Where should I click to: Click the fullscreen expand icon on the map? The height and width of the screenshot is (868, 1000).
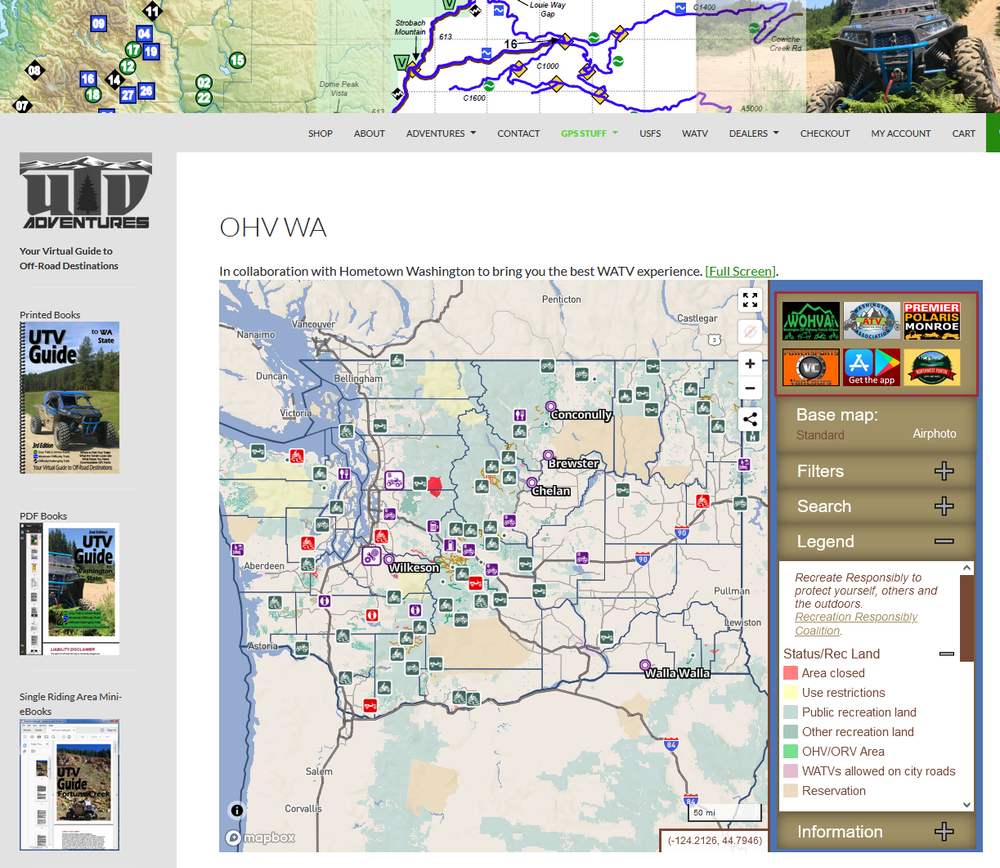coord(750,299)
